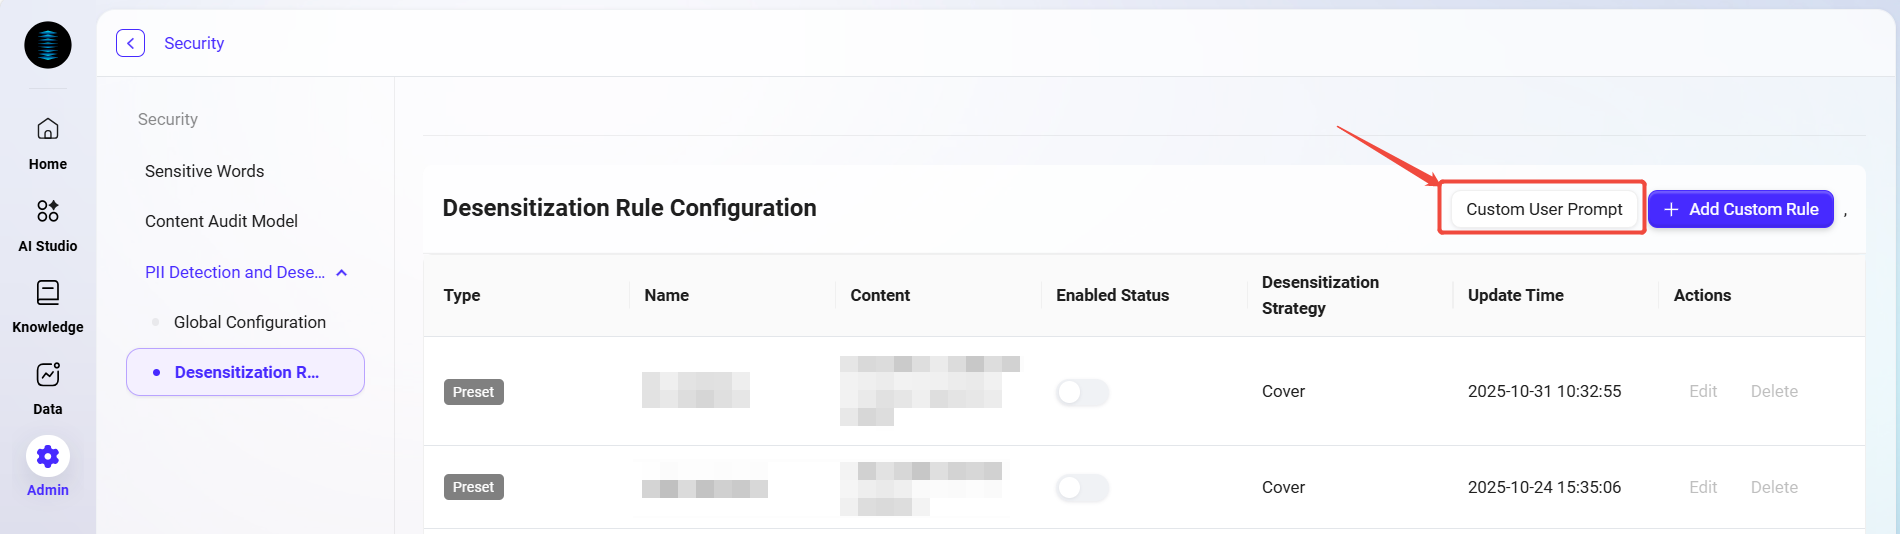
Task: Click the Admin gear icon
Action: click(x=48, y=457)
